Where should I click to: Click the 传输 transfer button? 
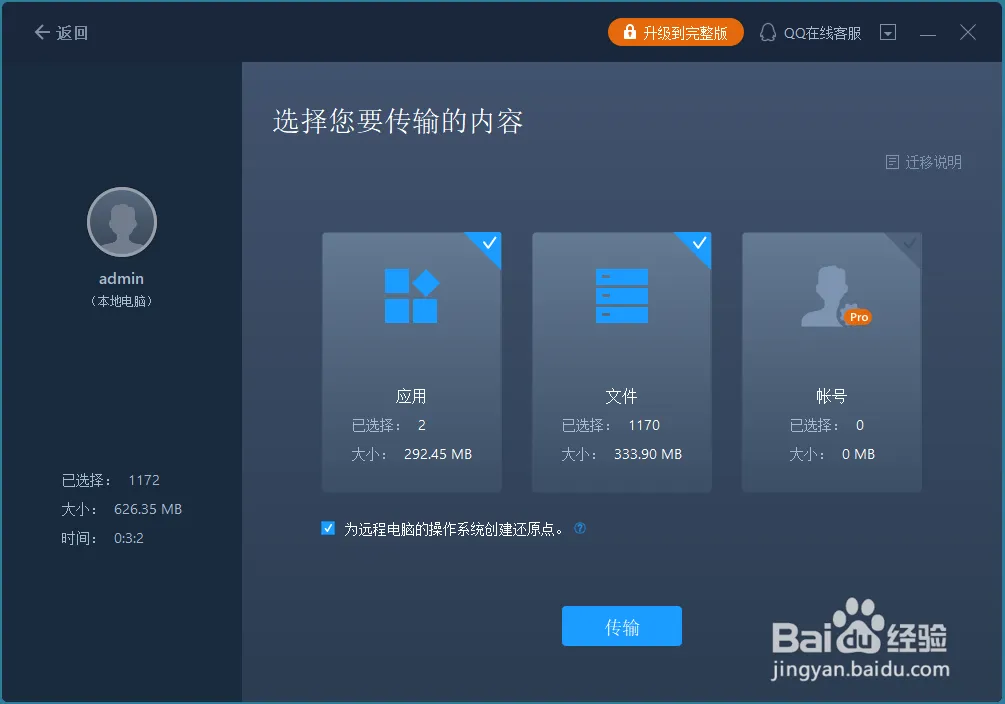[x=621, y=626]
